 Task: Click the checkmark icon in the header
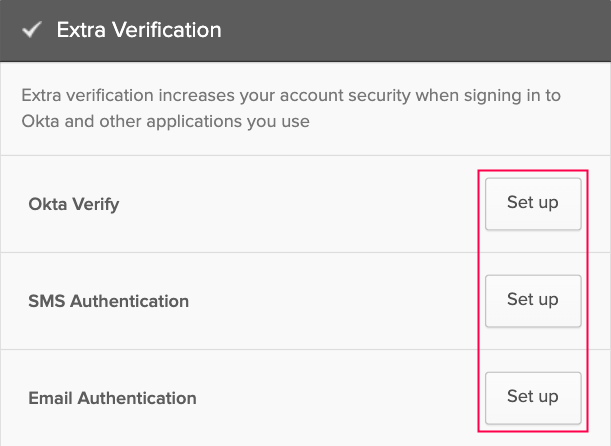click(x=32, y=30)
